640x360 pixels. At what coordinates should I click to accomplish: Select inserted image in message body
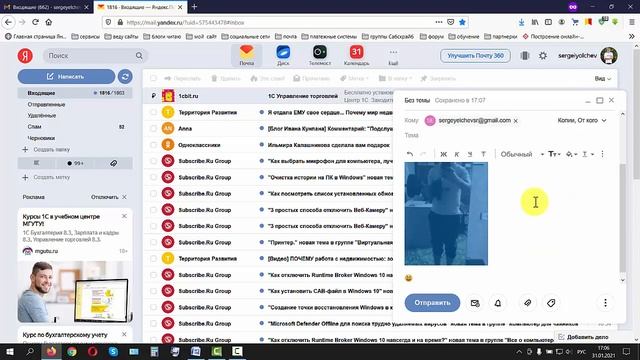click(446, 213)
